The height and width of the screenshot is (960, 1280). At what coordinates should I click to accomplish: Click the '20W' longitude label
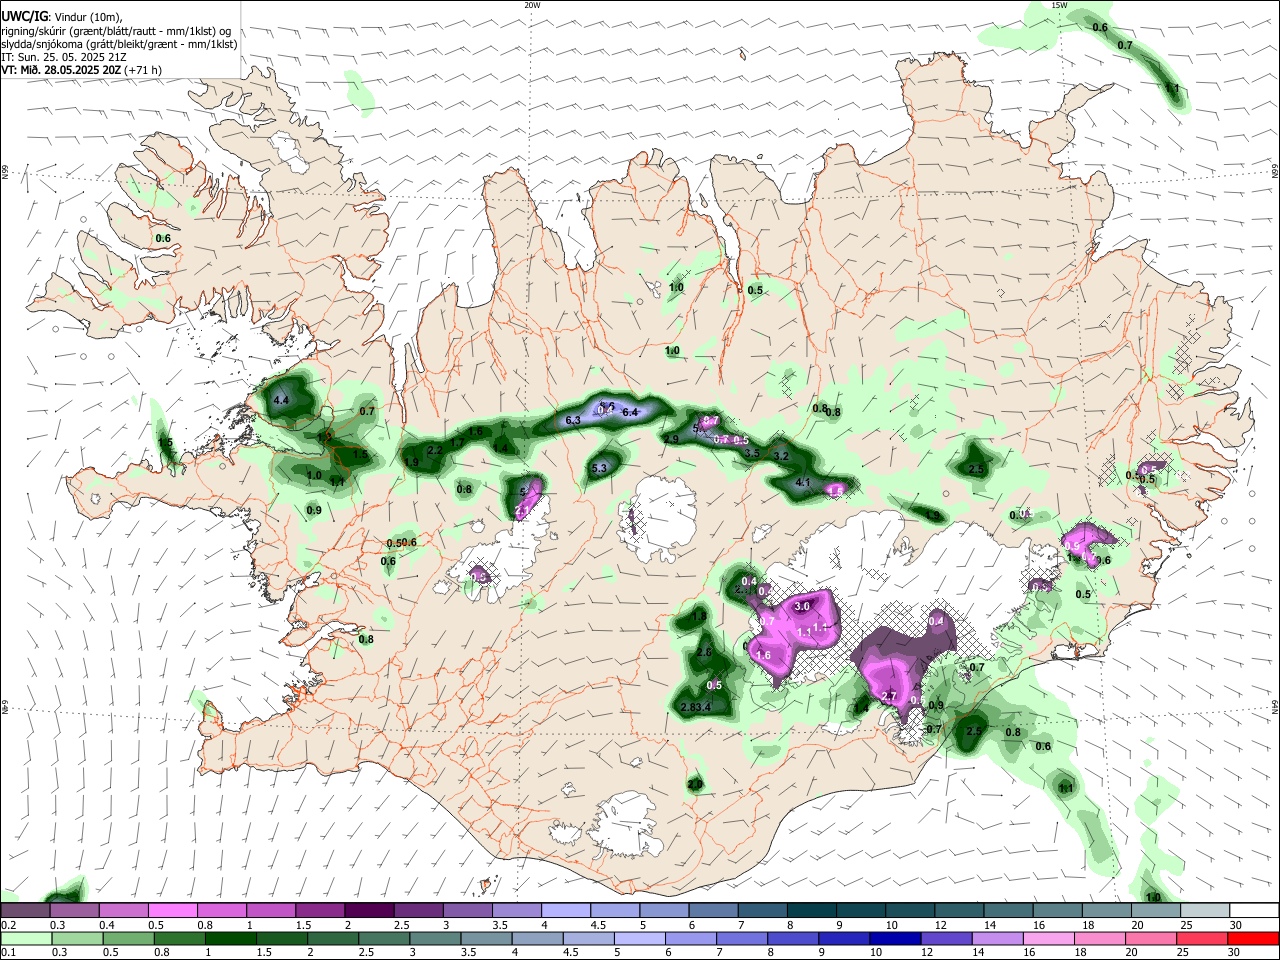(532, 5)
